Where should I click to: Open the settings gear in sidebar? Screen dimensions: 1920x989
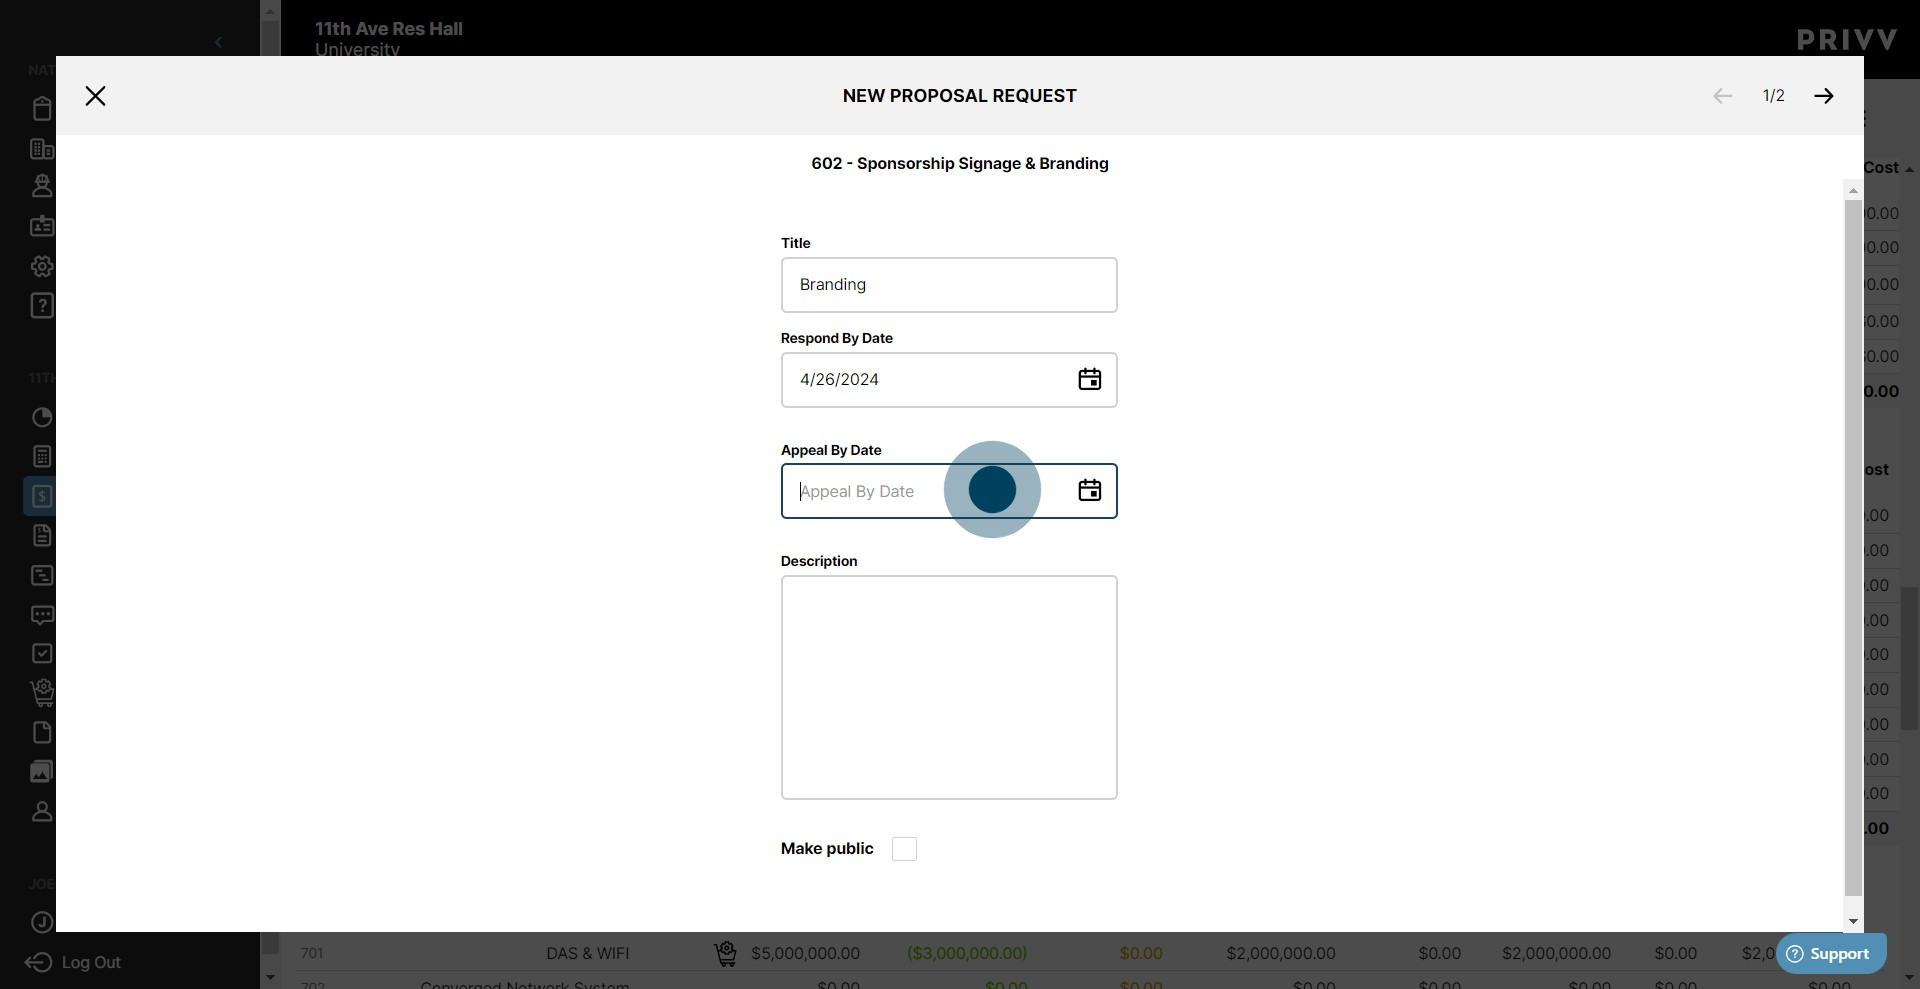tap(42, 266)
